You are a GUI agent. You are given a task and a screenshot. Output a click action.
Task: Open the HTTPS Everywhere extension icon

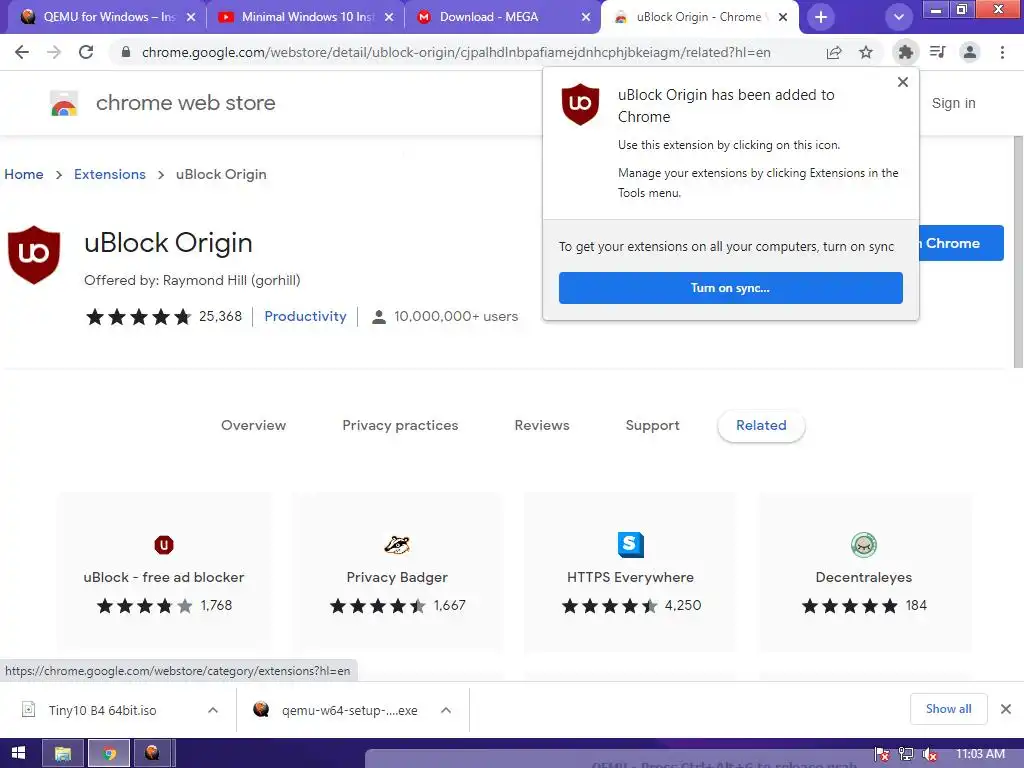point(630,545)
